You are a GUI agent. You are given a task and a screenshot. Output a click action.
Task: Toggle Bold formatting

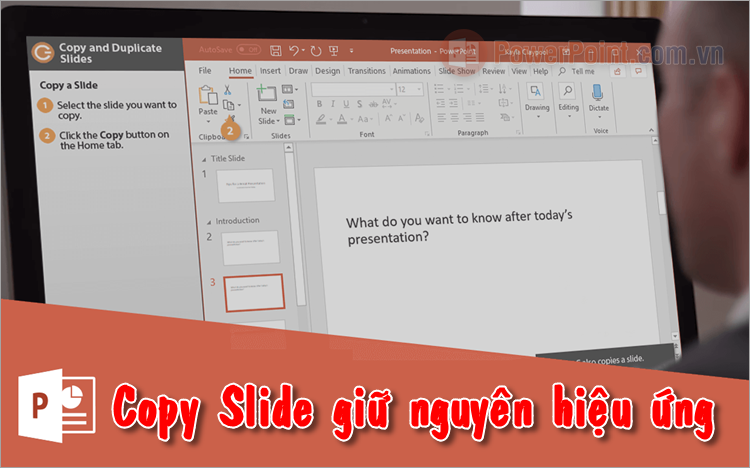[x=319, y=104]
